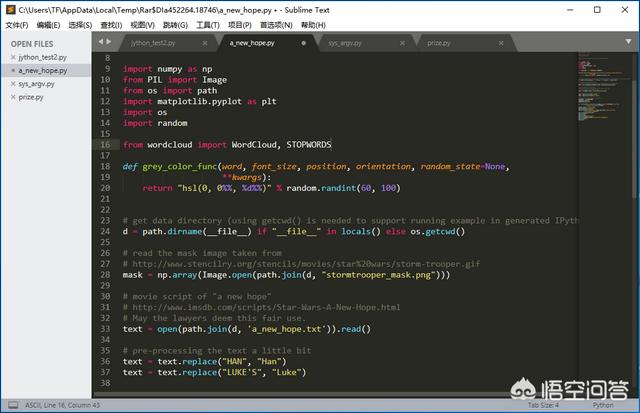Select a_new_hope.py in sidebar open files
This screenshot has height=413, width=640.
(x=42, y=71)
